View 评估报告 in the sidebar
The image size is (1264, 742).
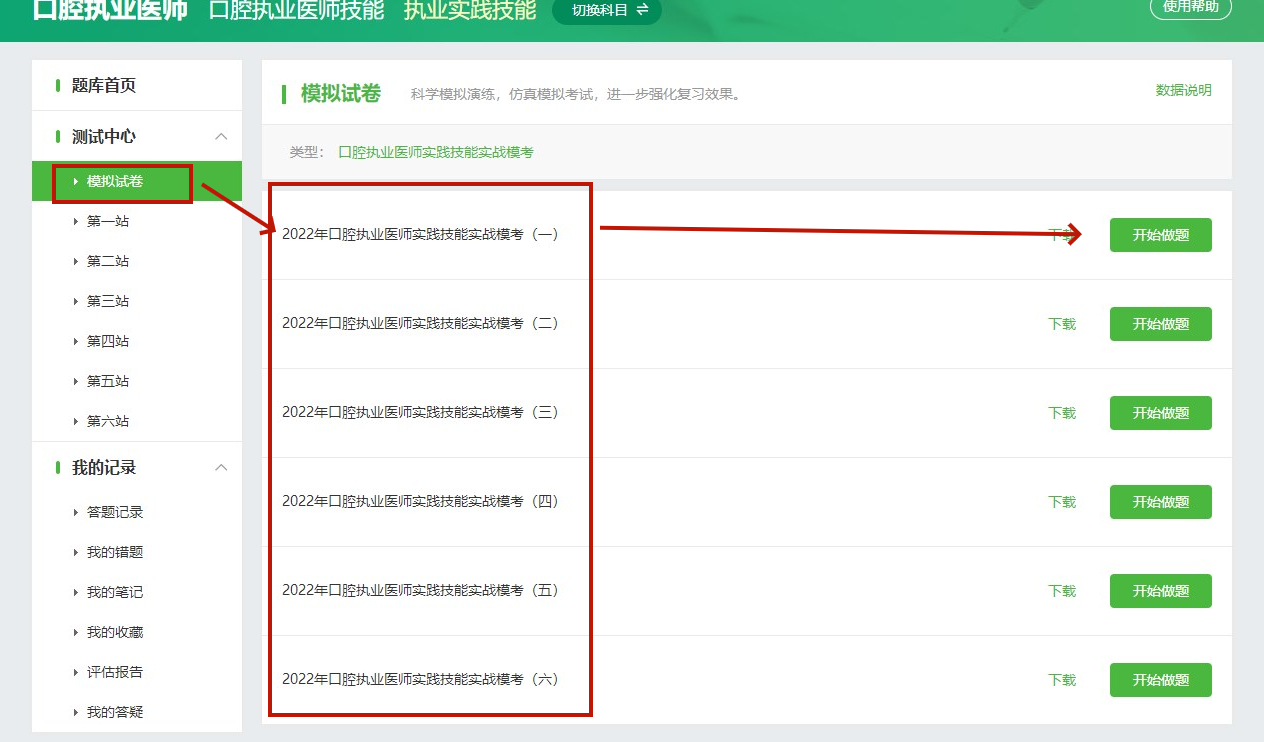click(x=114, y=673)
